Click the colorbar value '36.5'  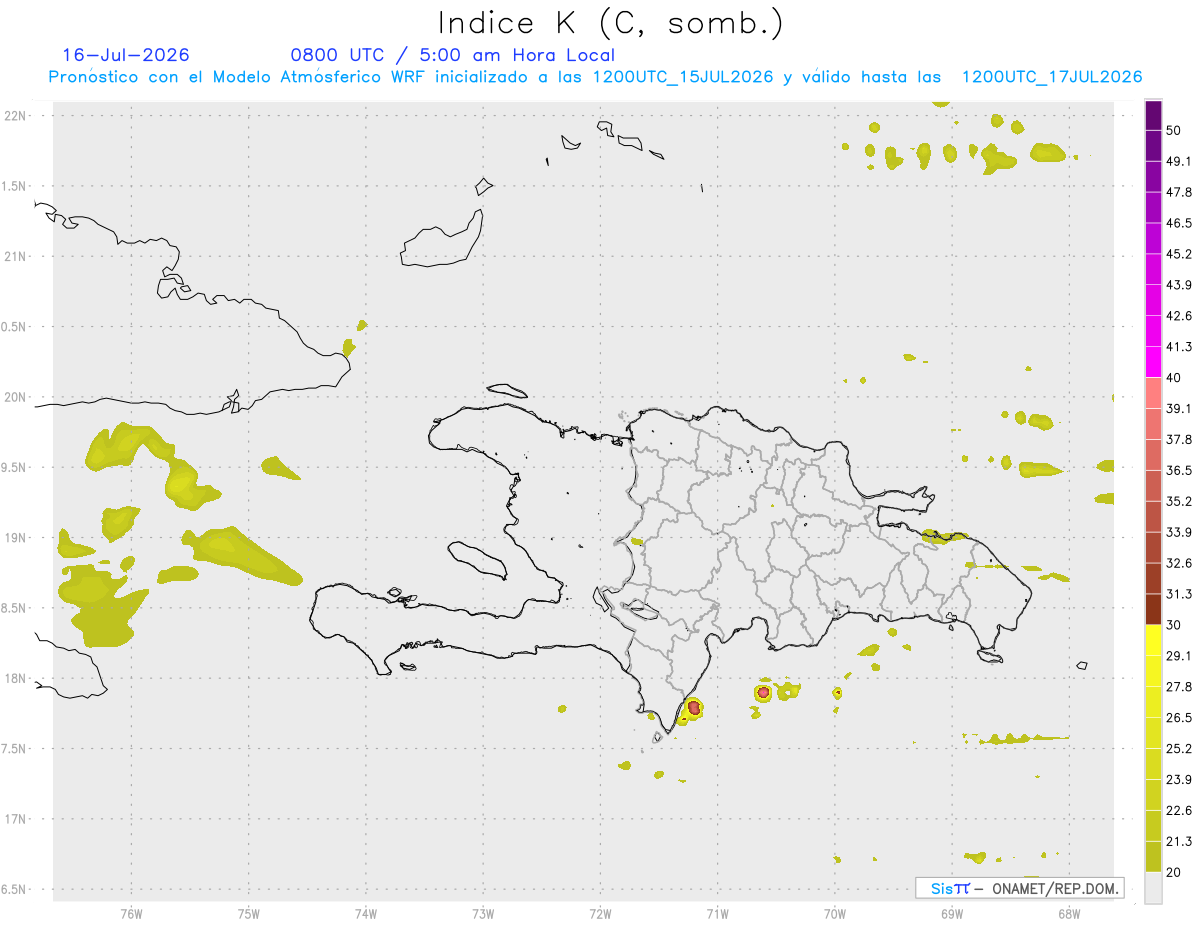[1179, 470]
